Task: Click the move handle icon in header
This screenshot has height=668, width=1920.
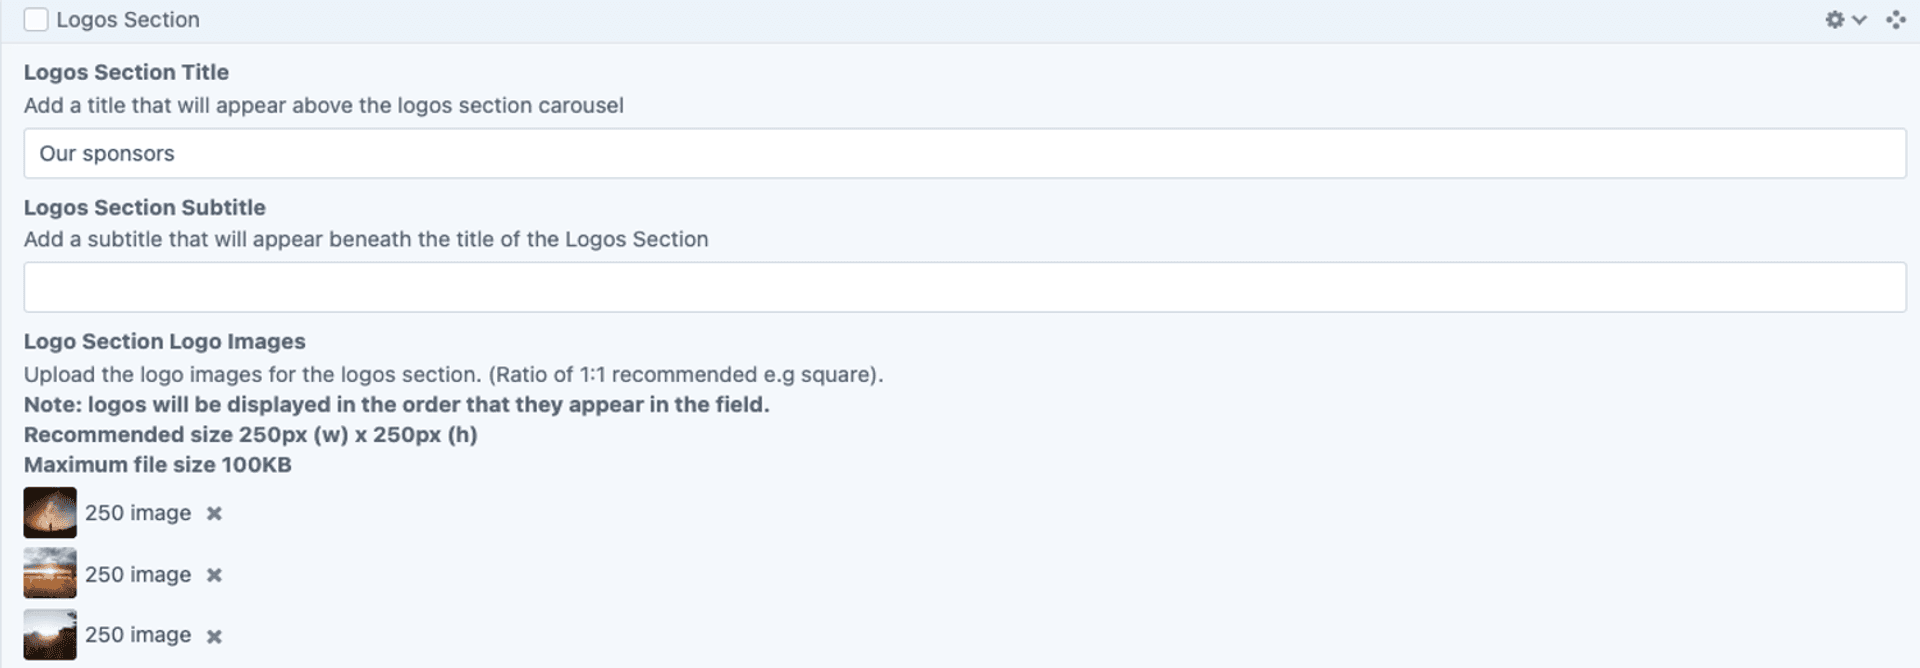Action: point(1895,20)
